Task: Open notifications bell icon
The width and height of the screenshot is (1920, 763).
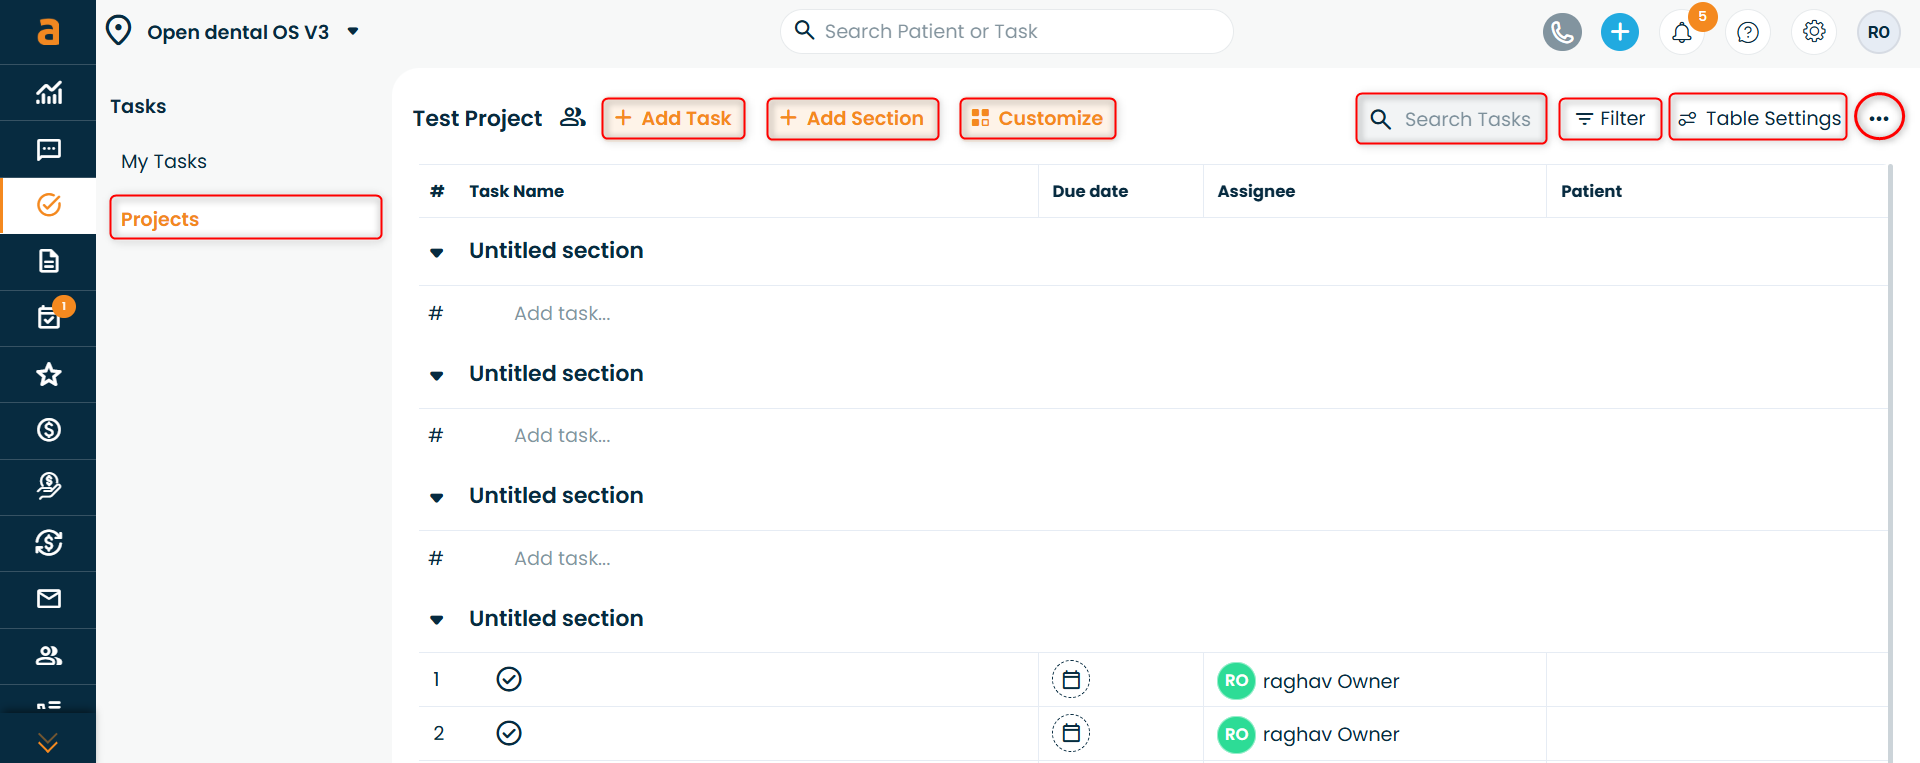Action: point(1682,33)
